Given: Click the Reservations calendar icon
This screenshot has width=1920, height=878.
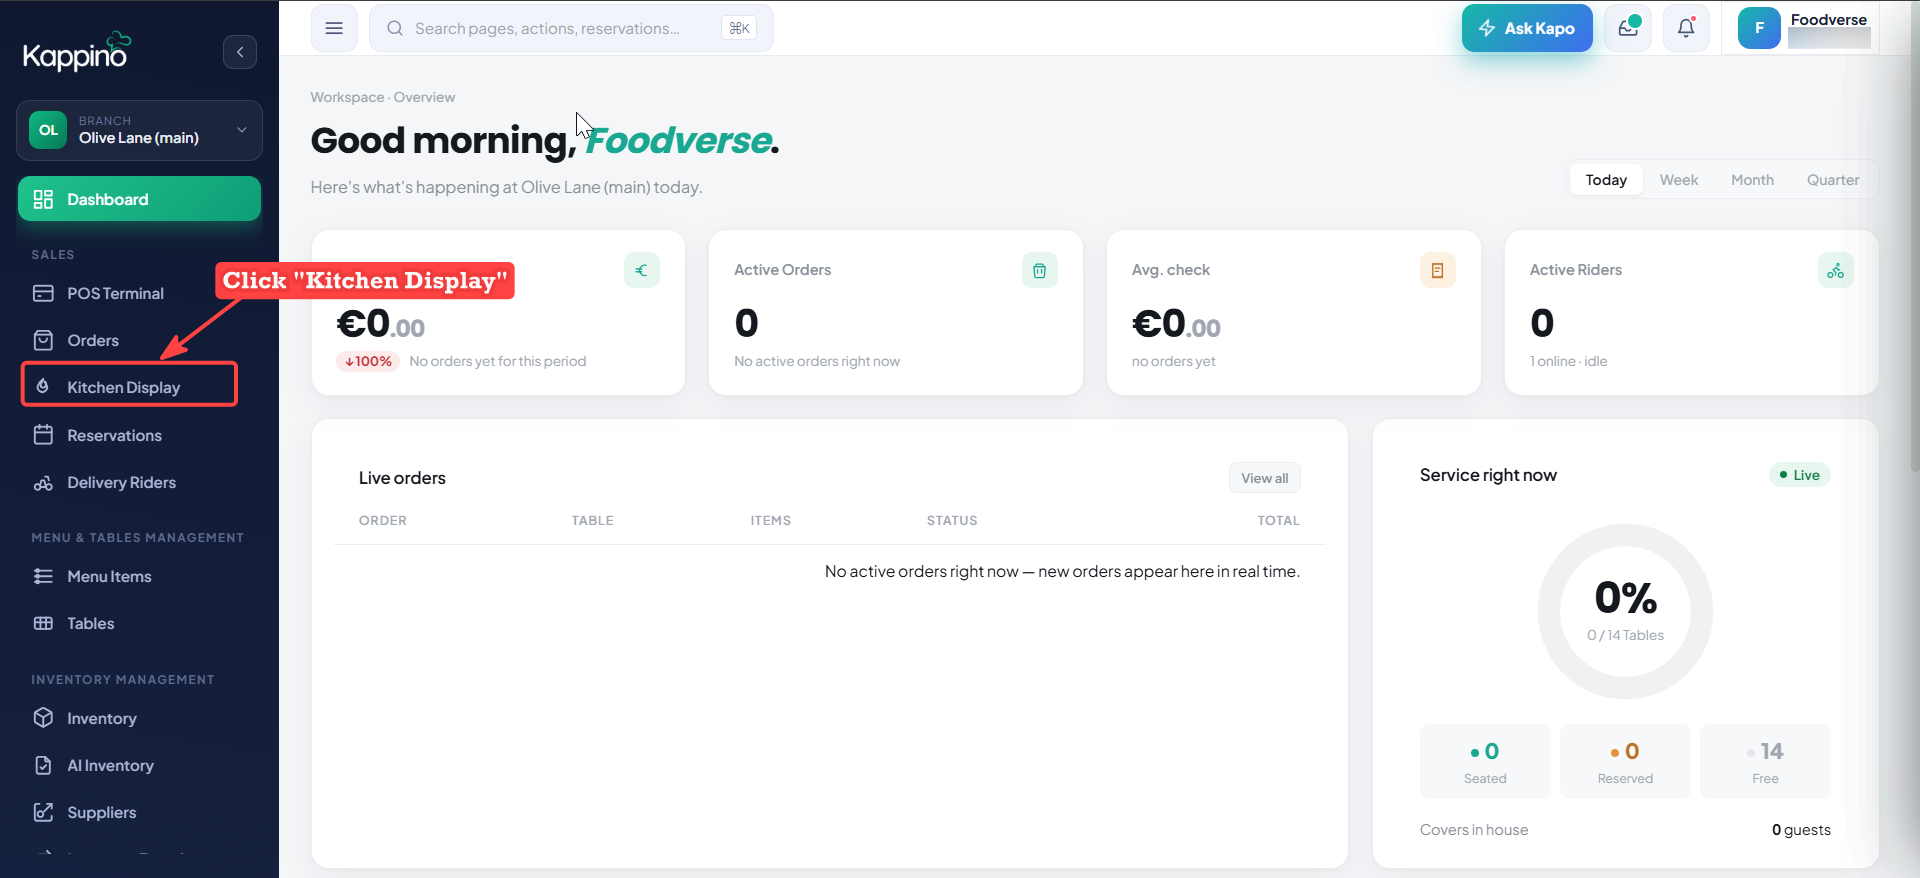Looking at the screenshot, I should click(x=43, y=435).
